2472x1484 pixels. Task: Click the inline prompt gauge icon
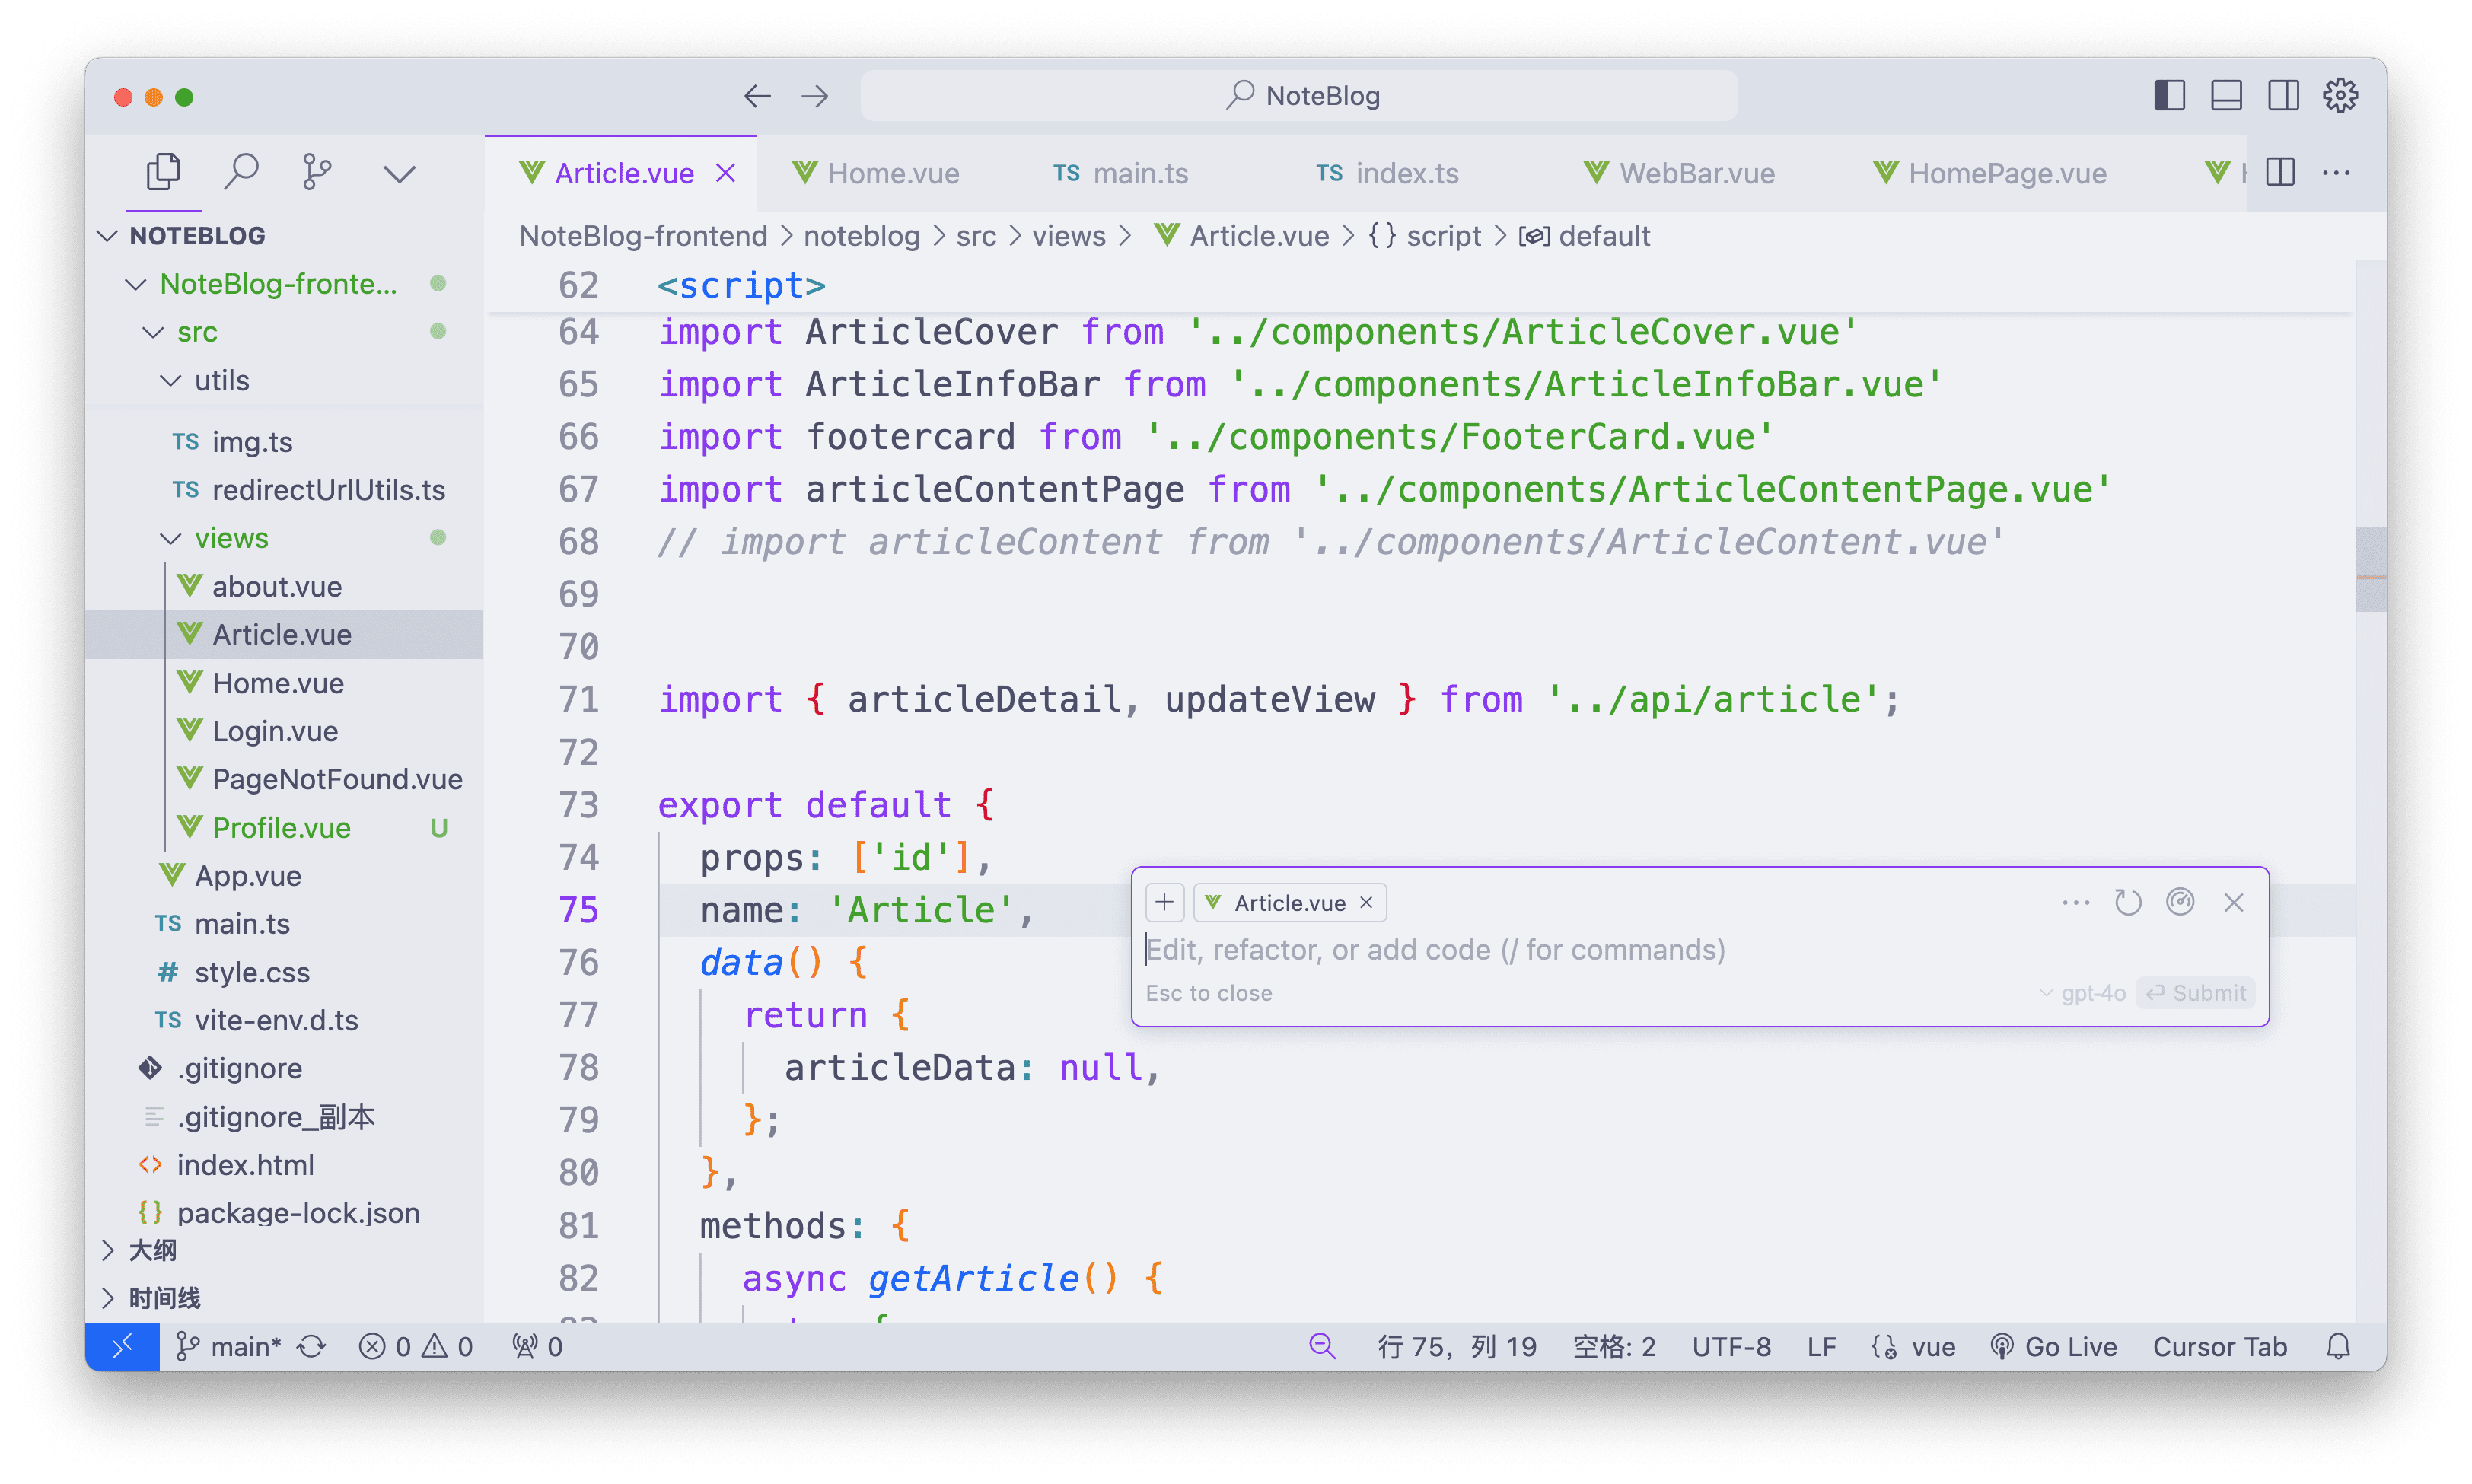(2180, 902)
